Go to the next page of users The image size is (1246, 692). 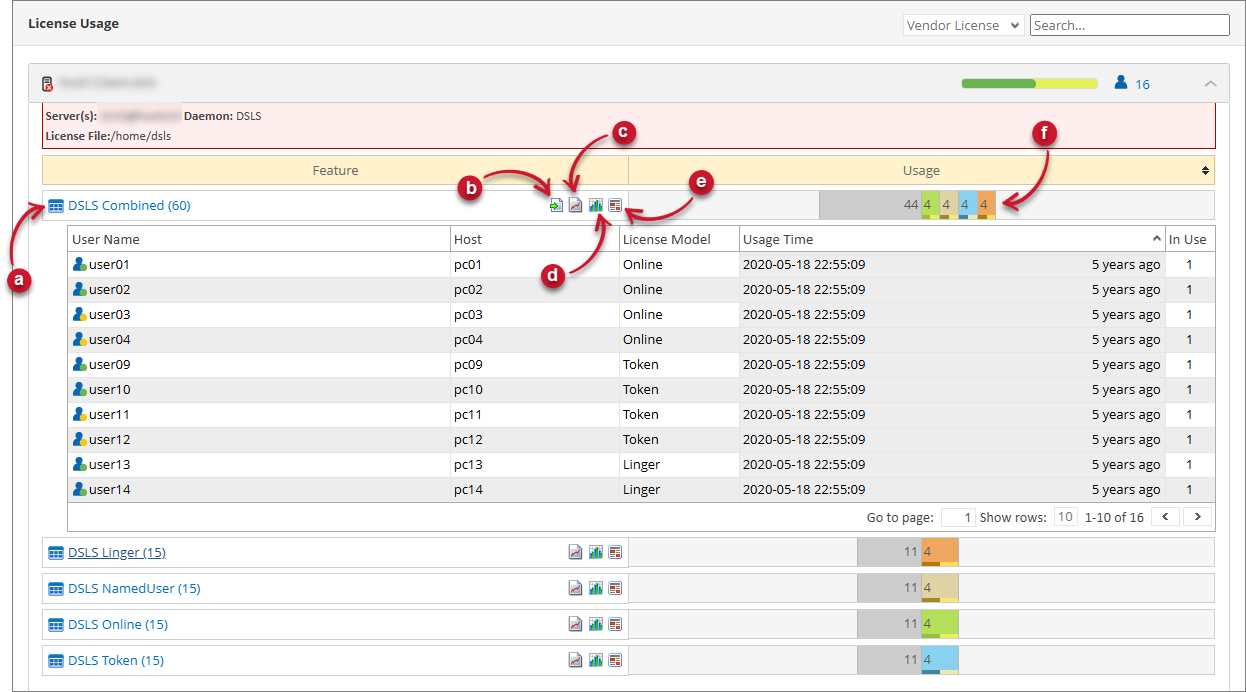click(1198, 517)
